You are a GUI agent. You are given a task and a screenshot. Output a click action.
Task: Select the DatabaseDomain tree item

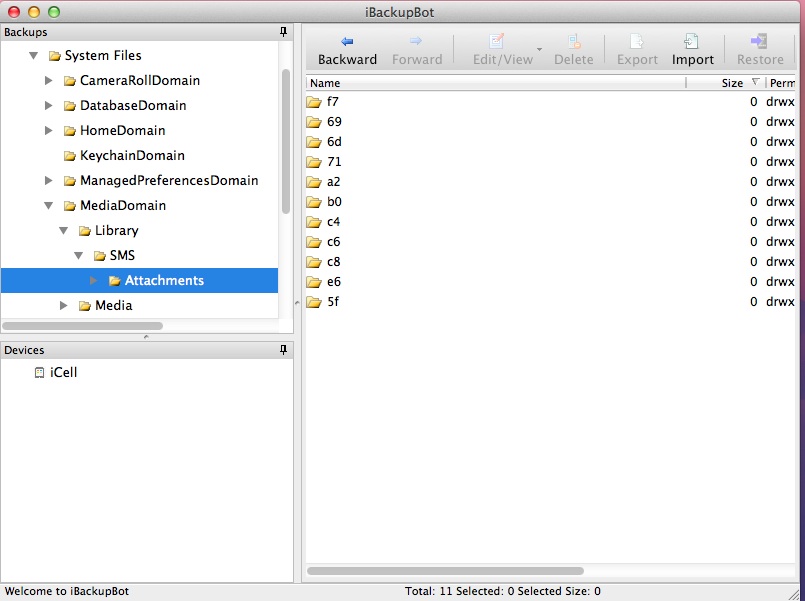(125, 106)
